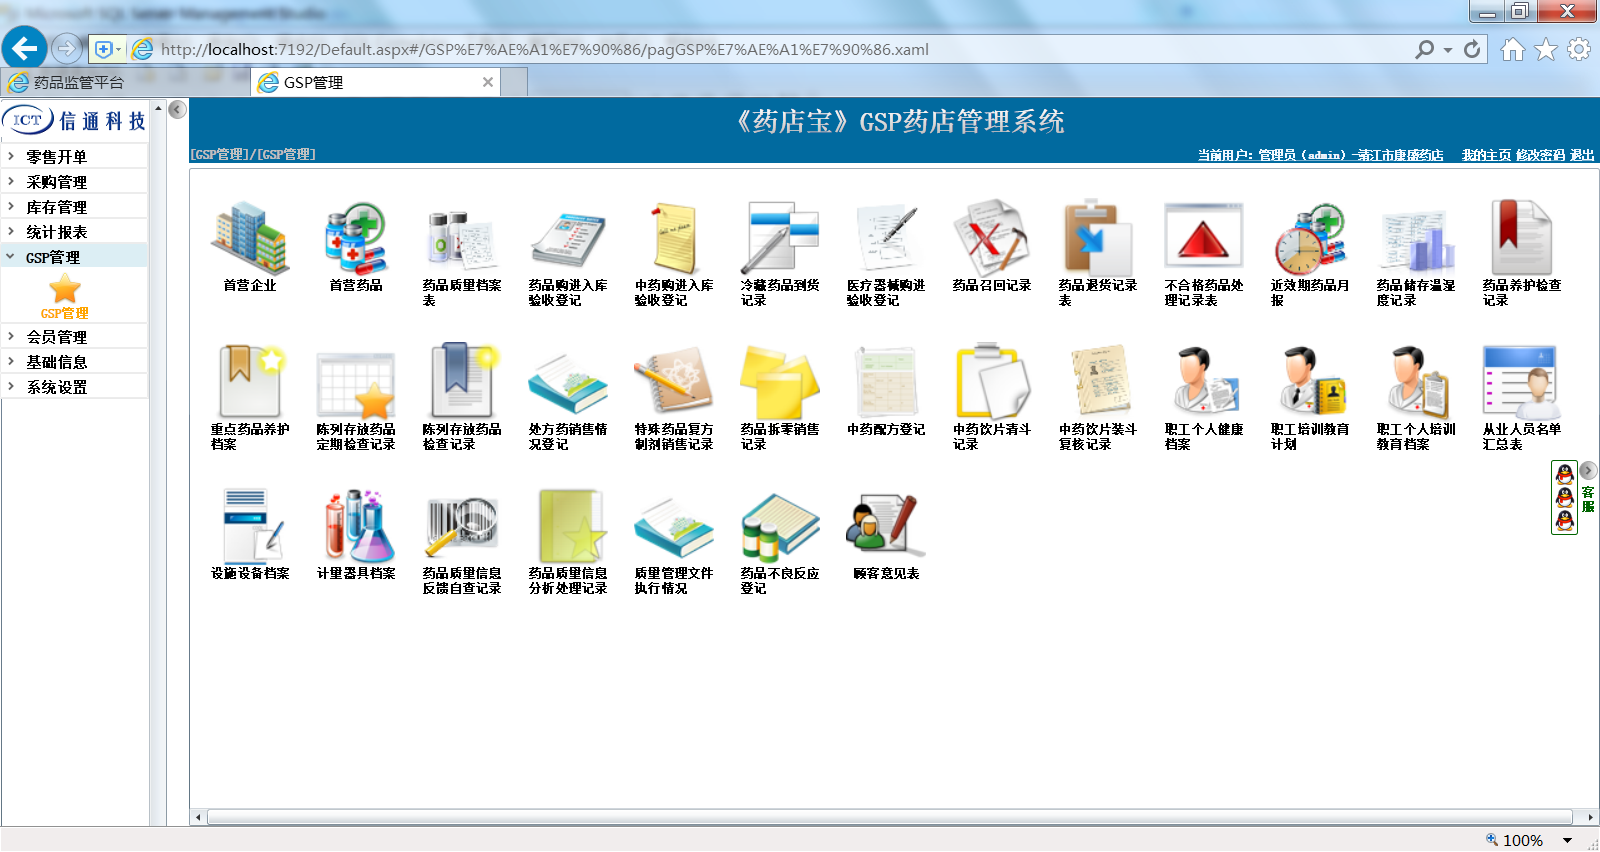Close the GSP管理 browser tab
Viewport: 1600px width, 852px height.
[x=488, y=82]
